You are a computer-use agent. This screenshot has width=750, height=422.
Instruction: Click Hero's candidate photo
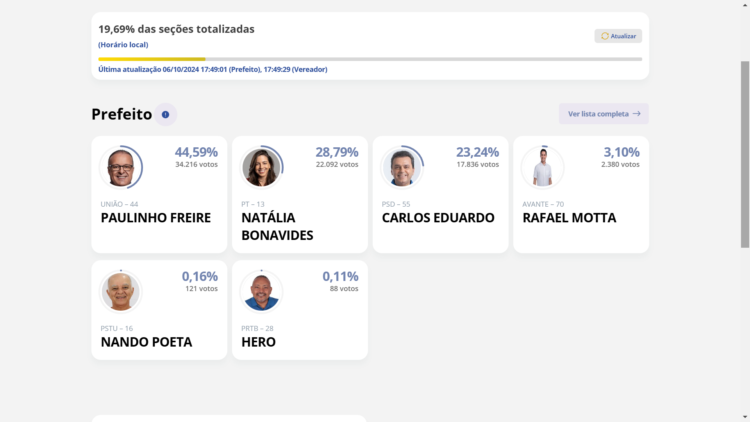point(261,291)
